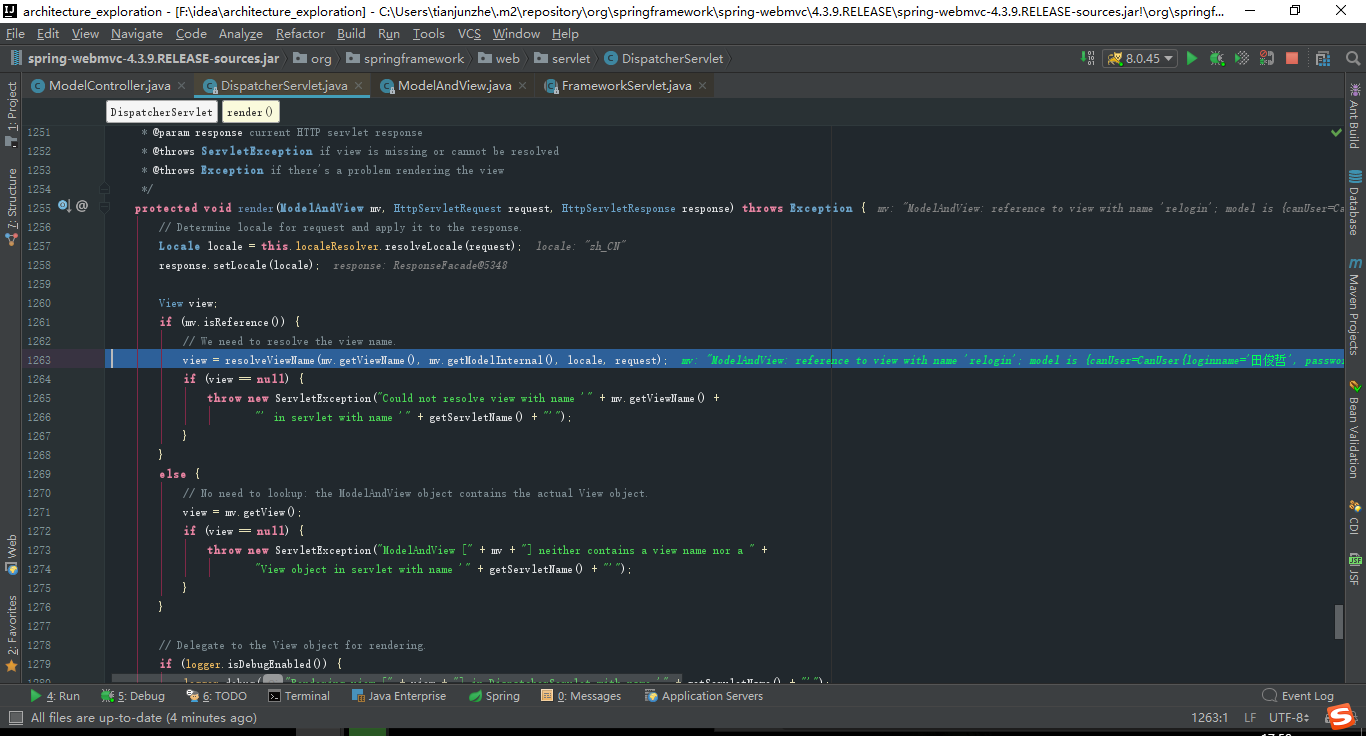Expand the springframework node in the breadcrumb bar
This screenshot has height=736, width=1366.
415,58
